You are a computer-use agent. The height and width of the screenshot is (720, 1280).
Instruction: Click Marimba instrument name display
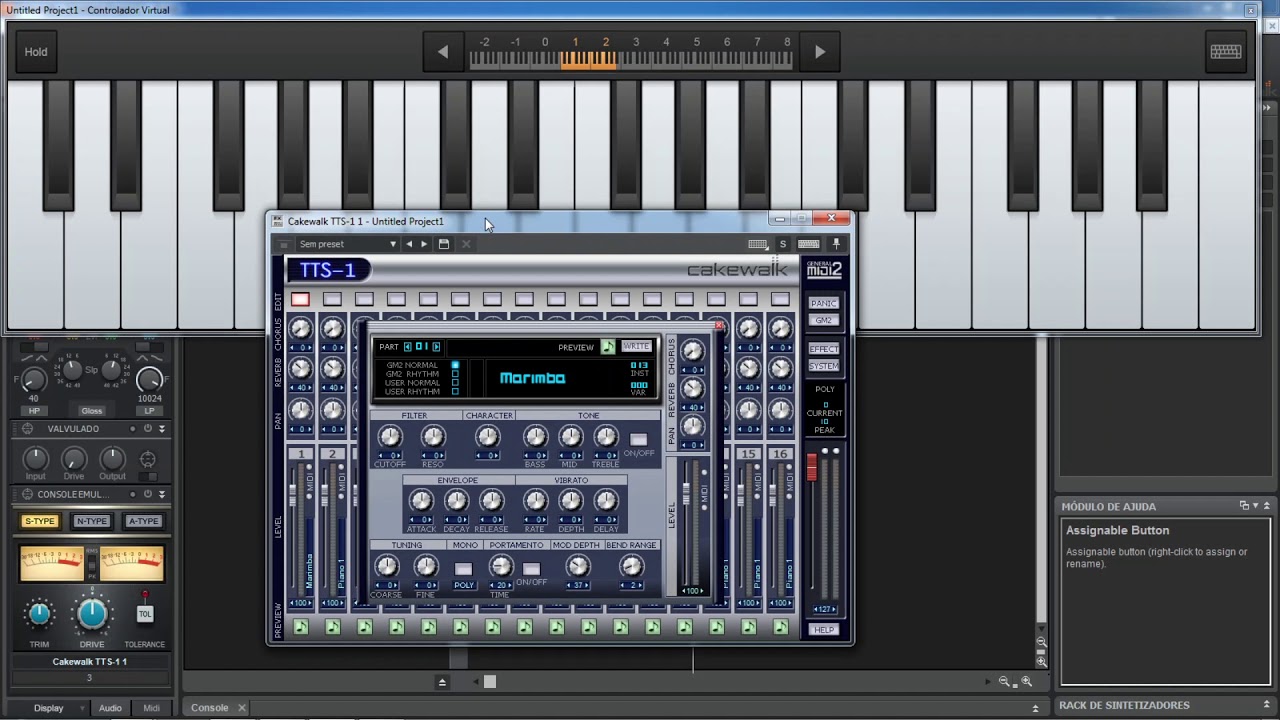coord(532,378)
